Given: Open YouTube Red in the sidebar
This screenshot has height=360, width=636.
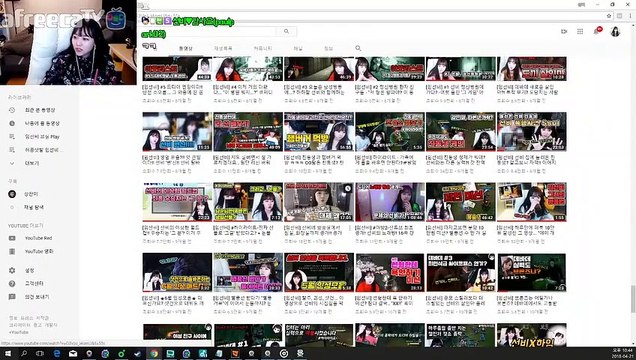Looking at the screenshot, I should (x=39, y=238).
